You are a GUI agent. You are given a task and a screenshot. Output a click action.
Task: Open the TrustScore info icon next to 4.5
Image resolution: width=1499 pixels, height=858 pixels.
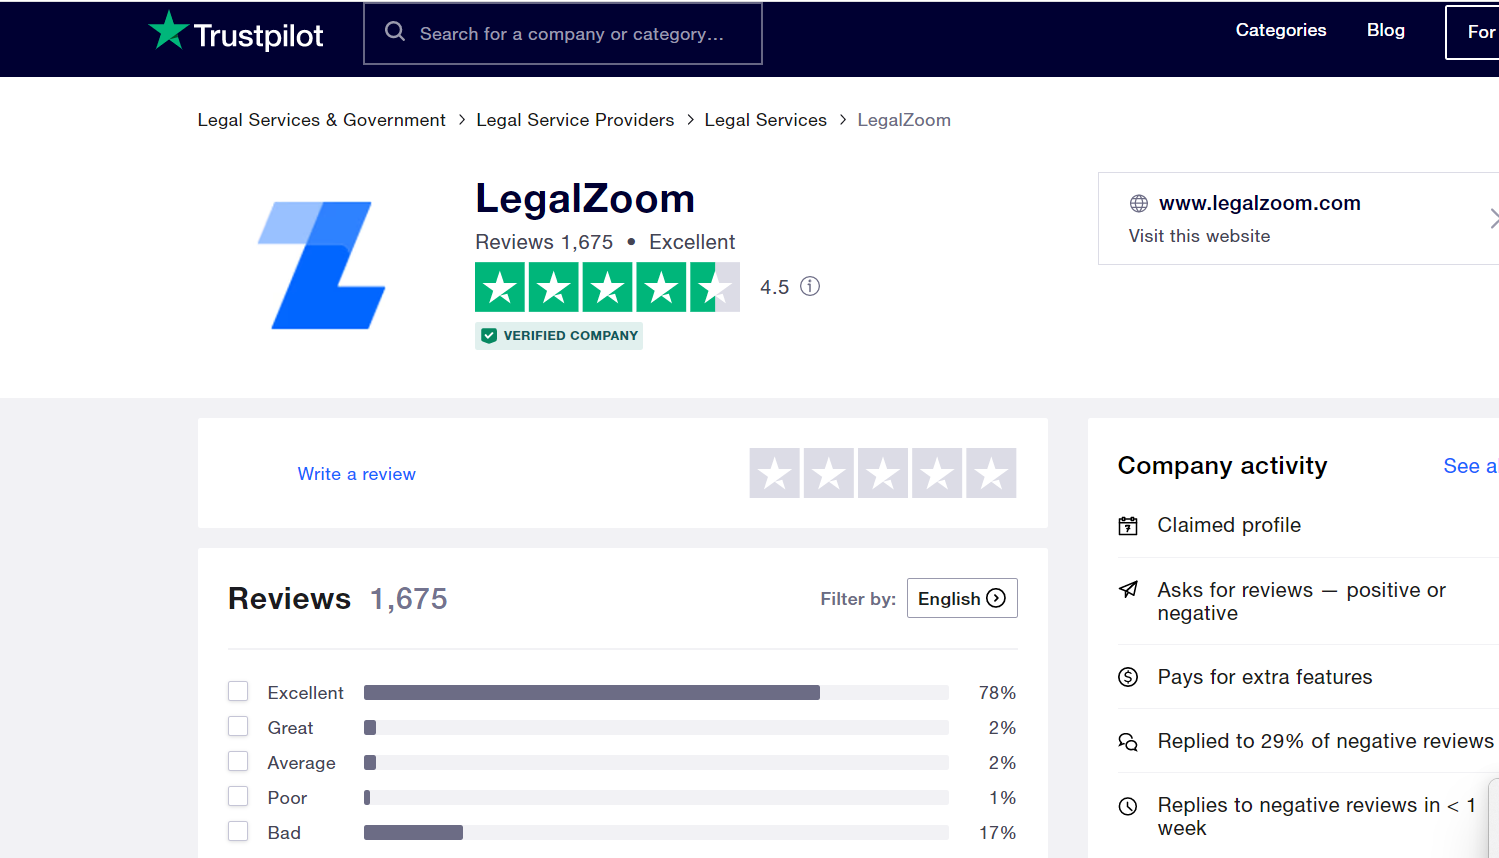tap(810, 286)
